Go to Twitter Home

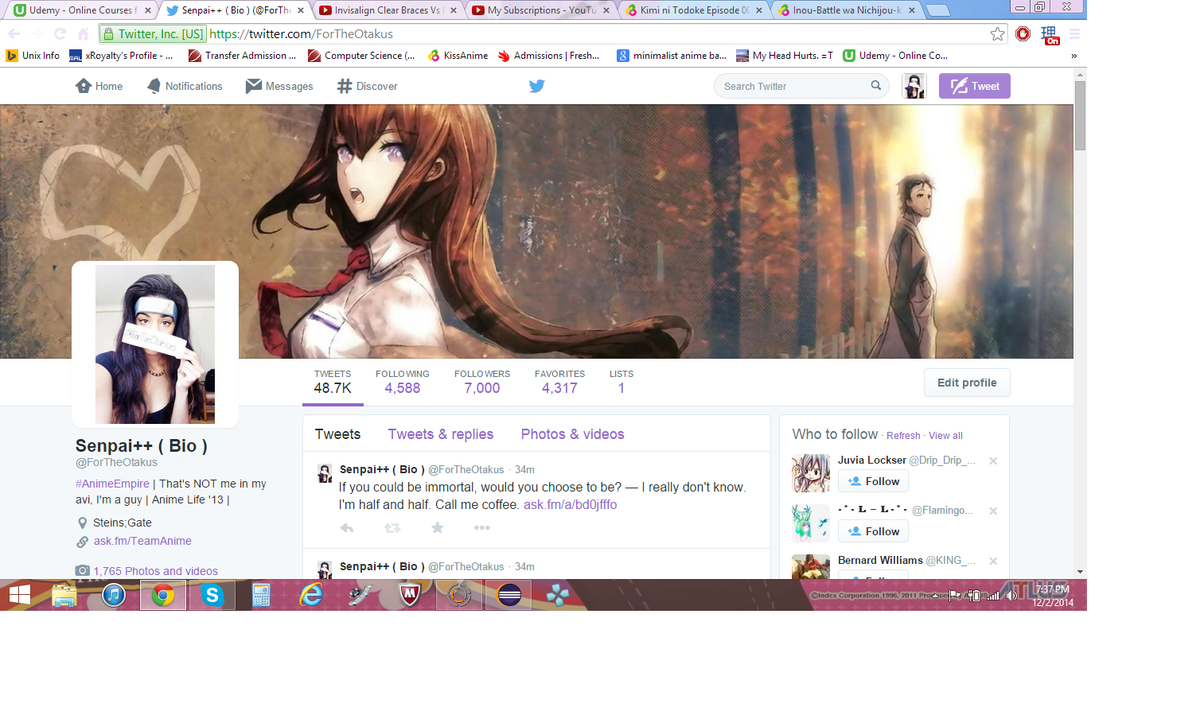(x=99, y=86)
